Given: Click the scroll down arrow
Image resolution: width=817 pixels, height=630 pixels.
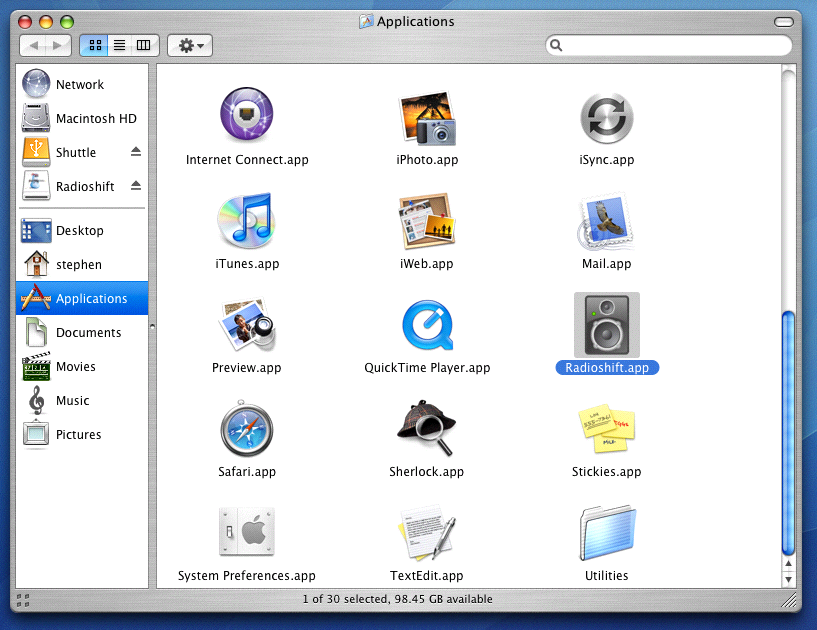Looking at the screenshot, I should [x=788, y=579].
